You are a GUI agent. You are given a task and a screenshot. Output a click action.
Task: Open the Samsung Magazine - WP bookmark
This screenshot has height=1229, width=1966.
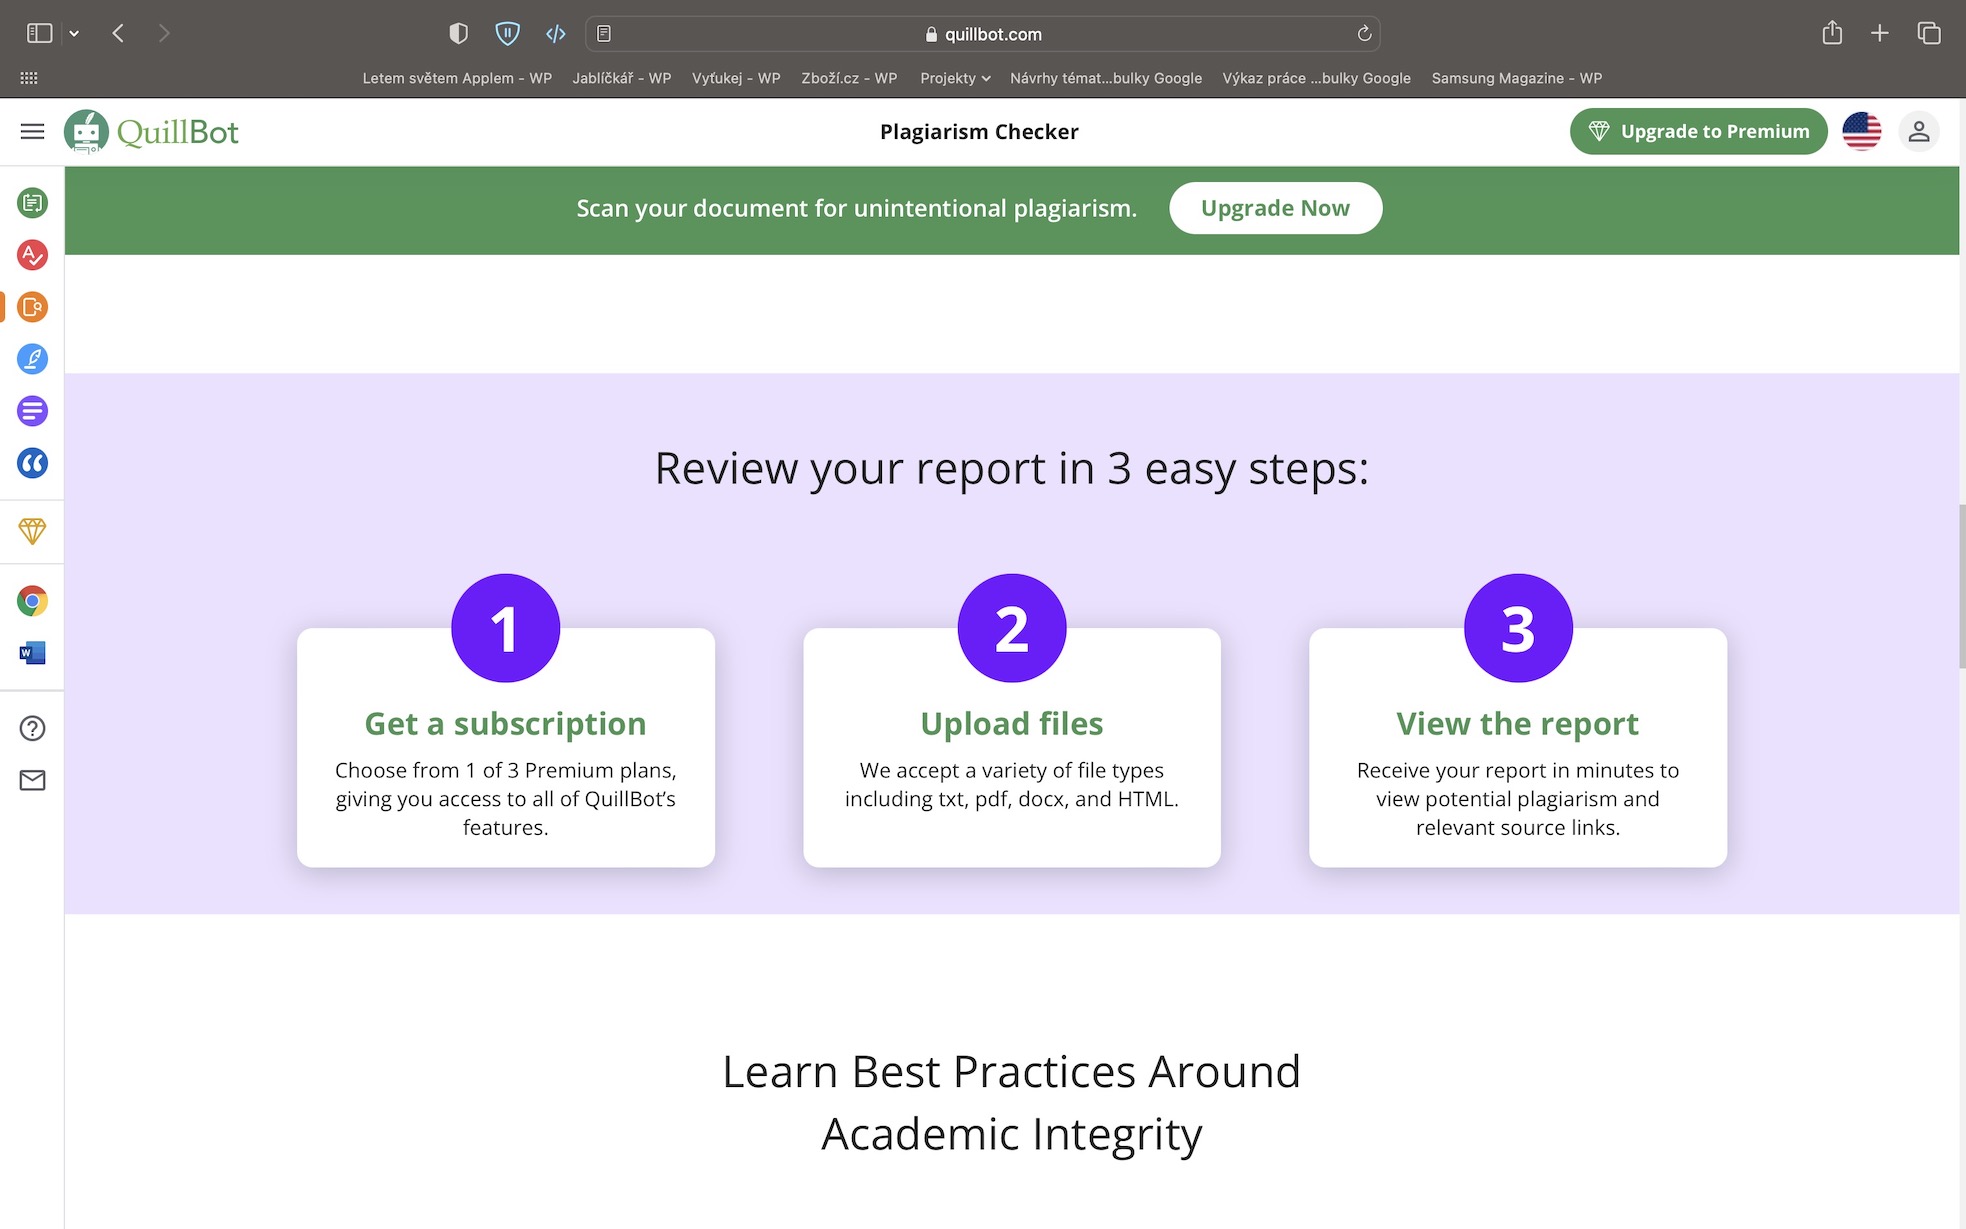tap(1516, 78)
